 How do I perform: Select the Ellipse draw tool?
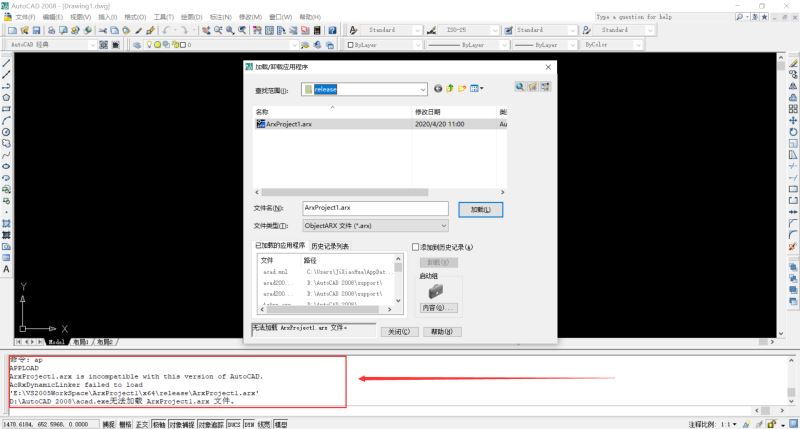coord(6,166)
